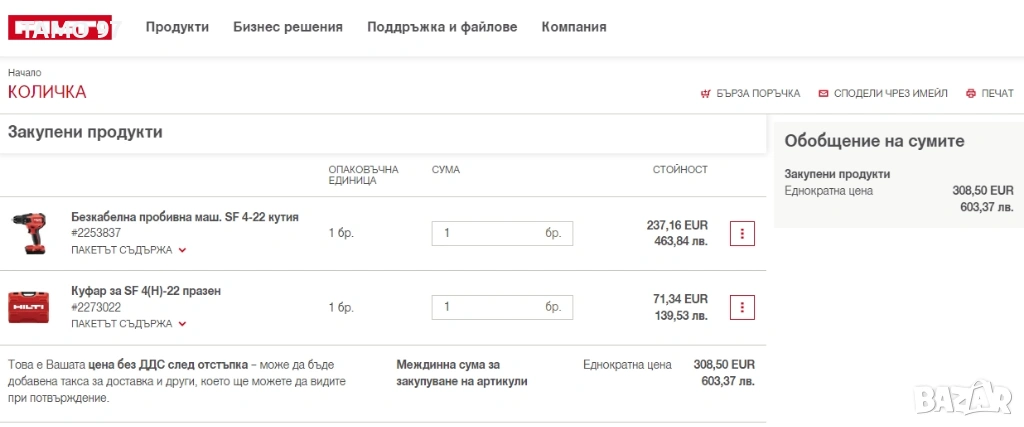Click the printer icon

coord(970,93)
